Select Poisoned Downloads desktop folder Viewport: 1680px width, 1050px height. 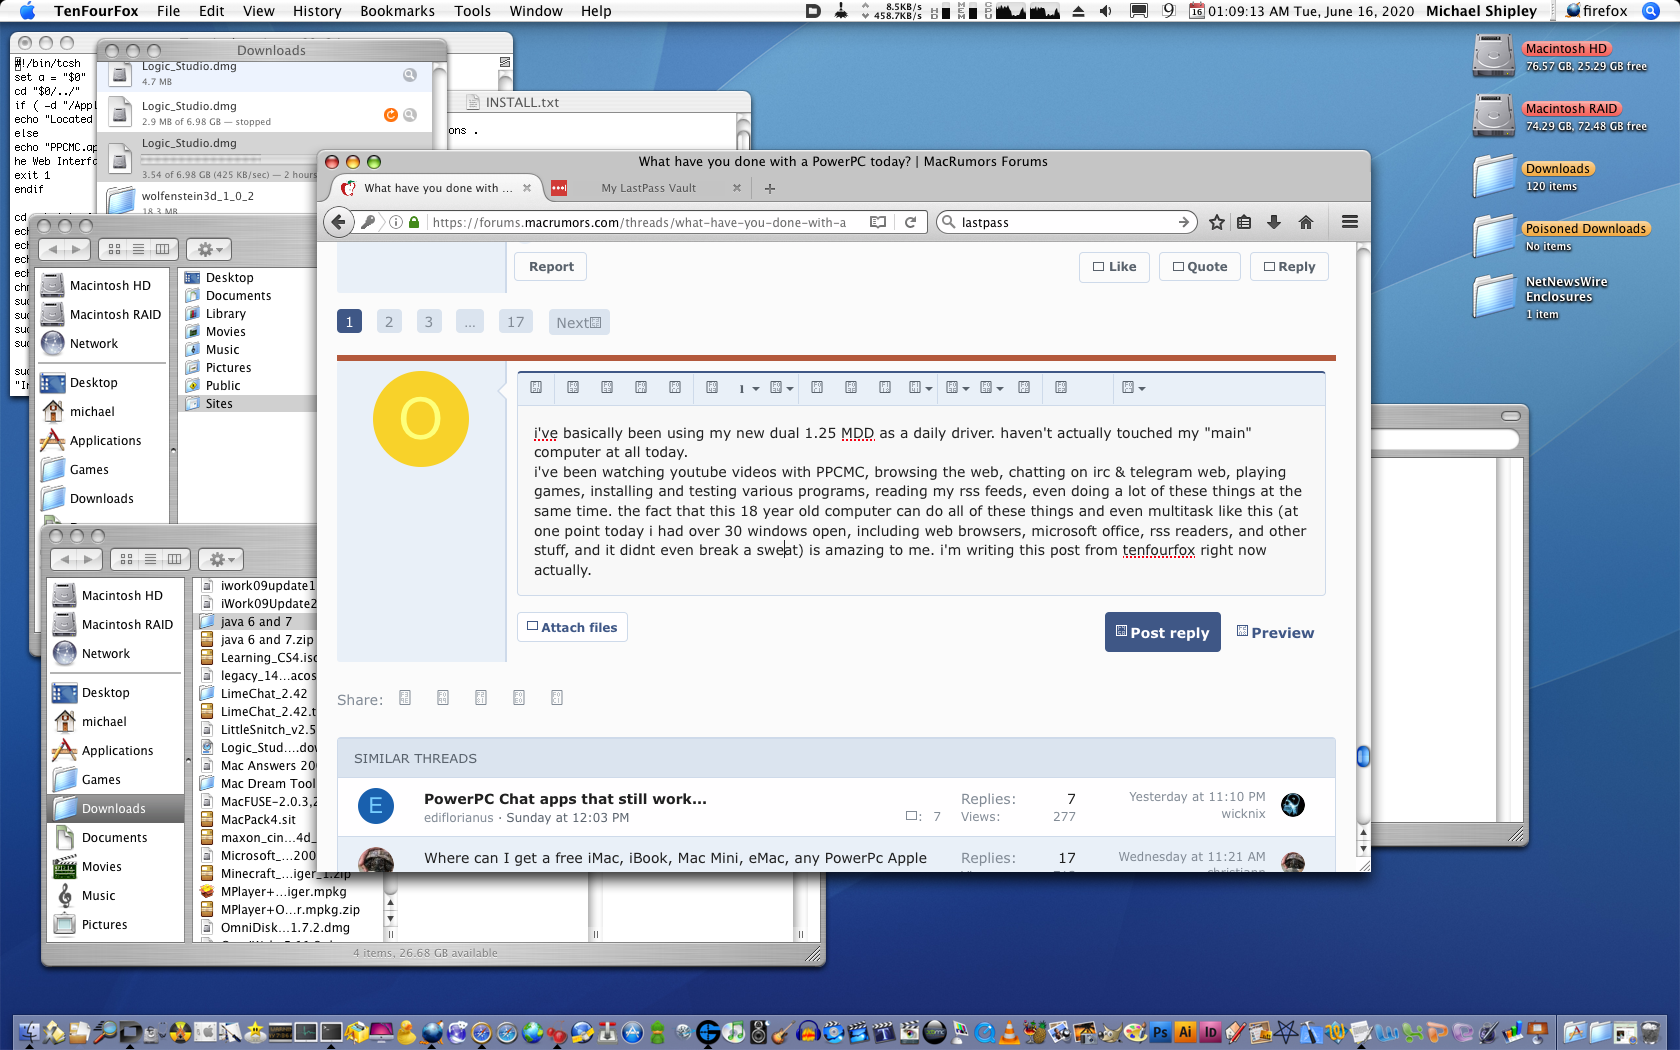(1494, 236)
